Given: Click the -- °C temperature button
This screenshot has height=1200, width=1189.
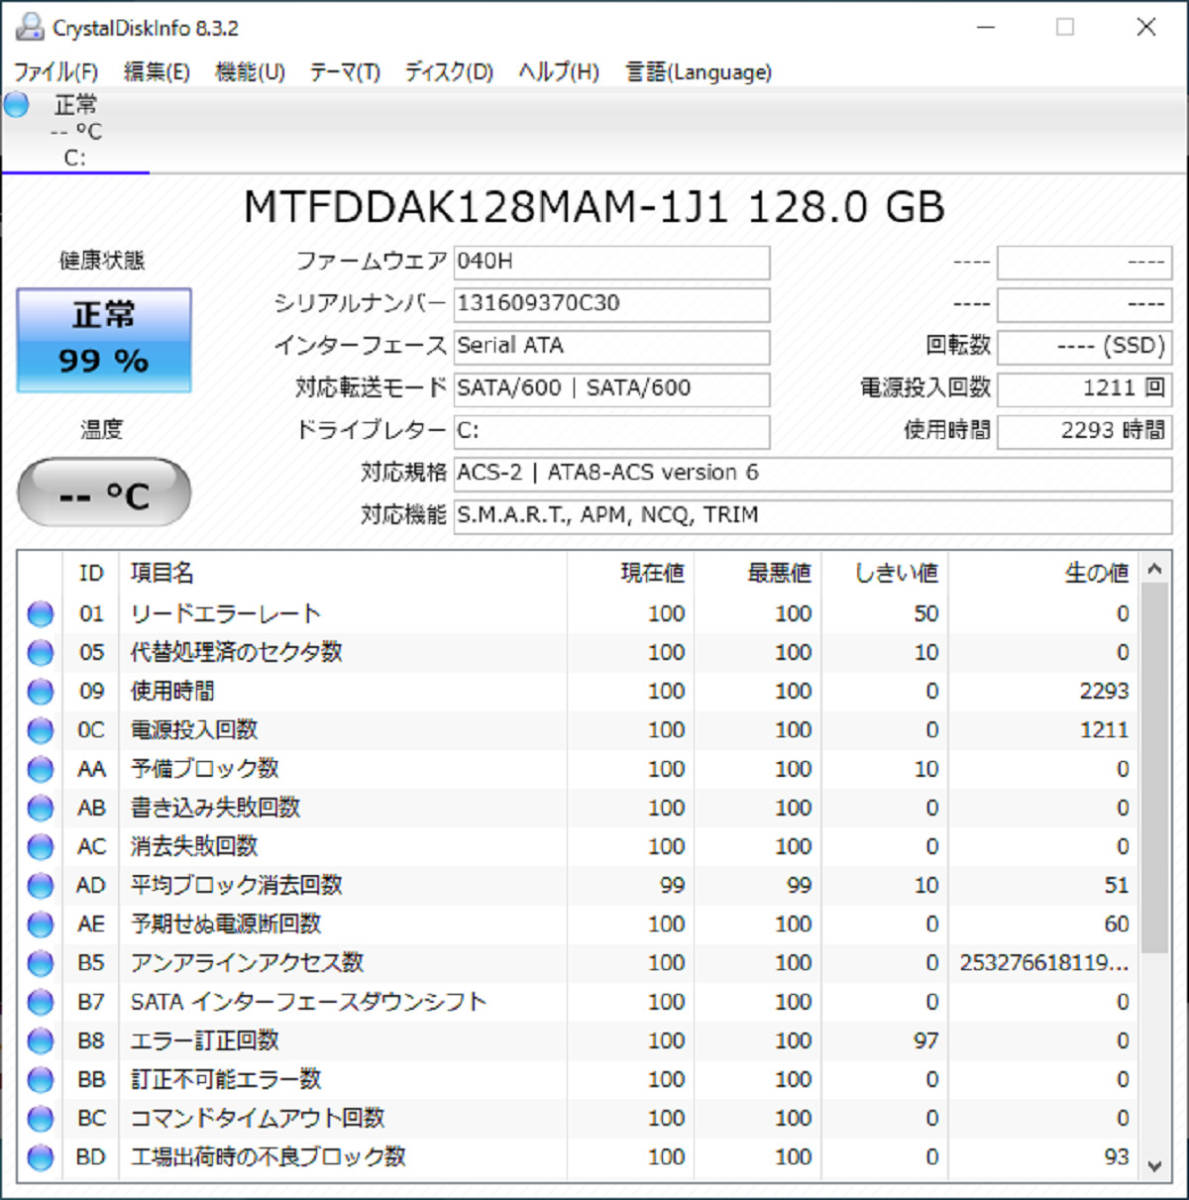Looking at the screenshot, I should tap(104, 493).
